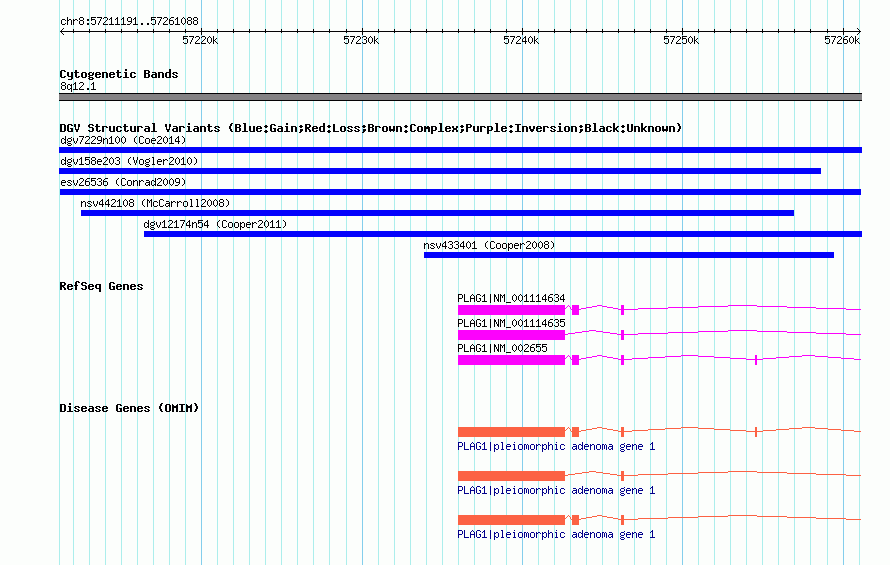Click the 8q12.1 band label
This screenshot has width=890, height=565.
coord(78,86)
